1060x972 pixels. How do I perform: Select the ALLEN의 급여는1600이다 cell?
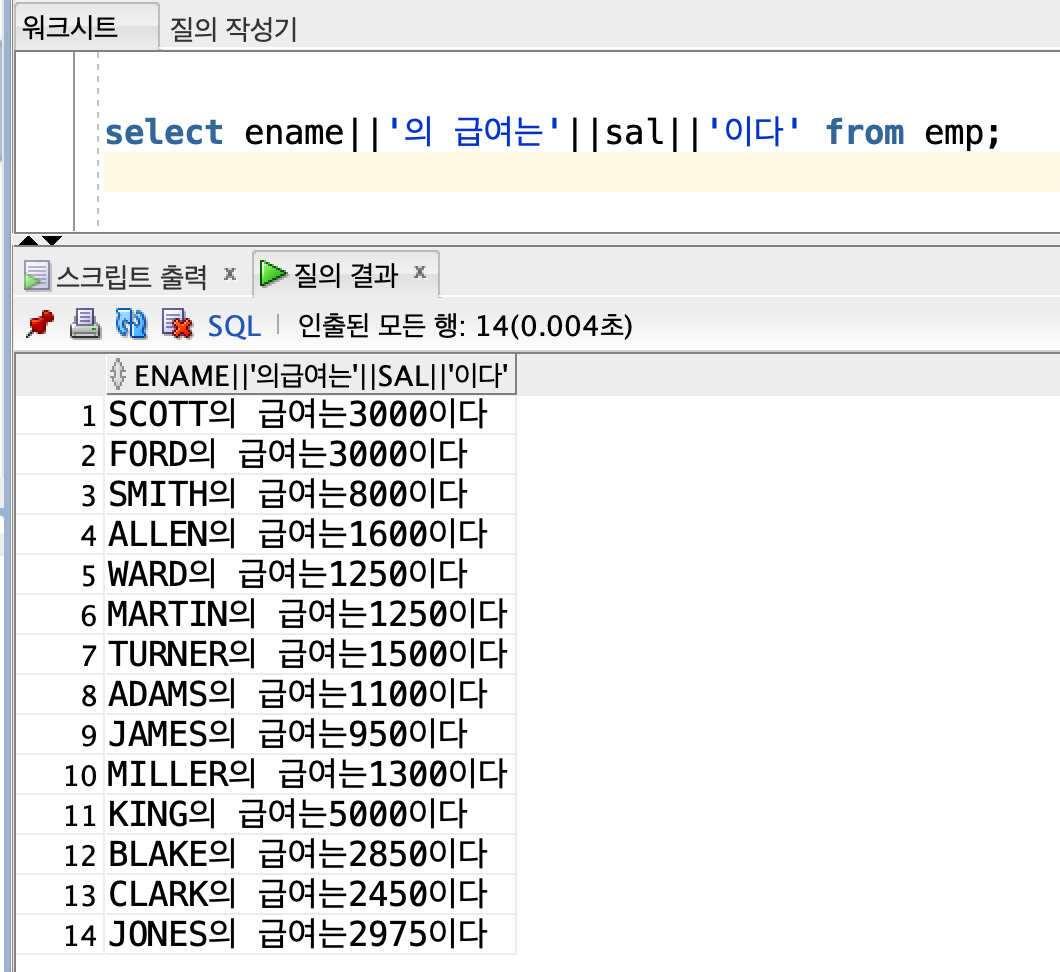pos(310,534)
